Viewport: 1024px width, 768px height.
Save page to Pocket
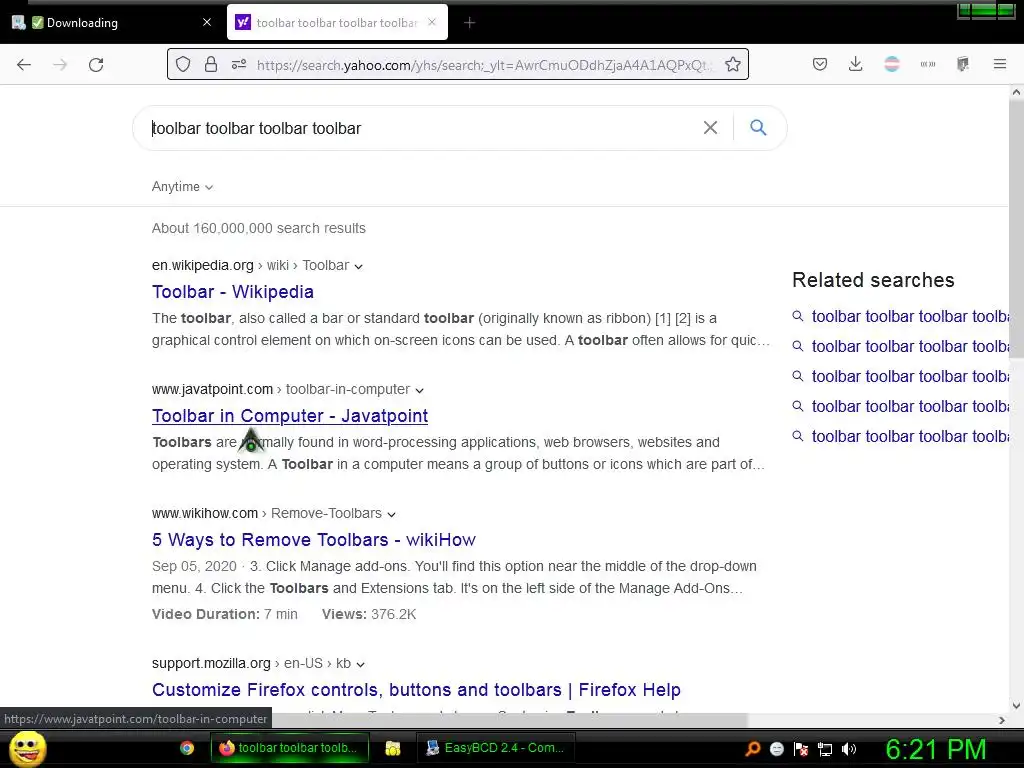(x=820, y=64)
